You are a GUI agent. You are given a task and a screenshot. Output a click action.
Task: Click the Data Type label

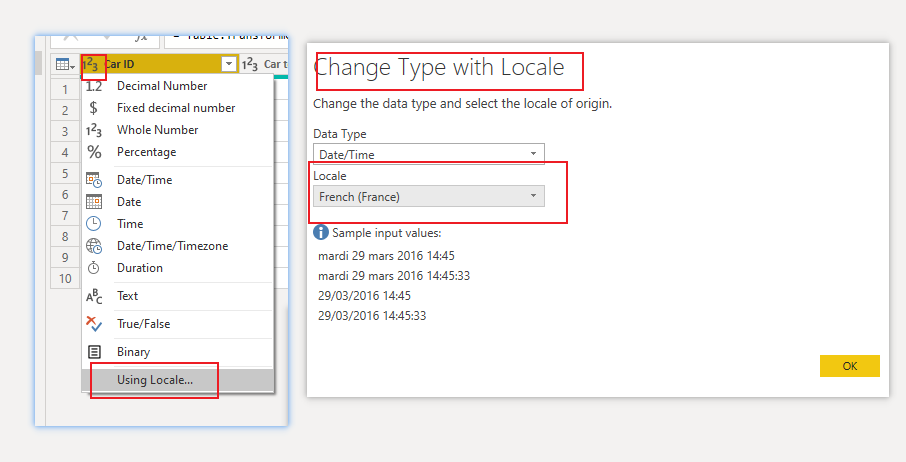pos(340,134)
